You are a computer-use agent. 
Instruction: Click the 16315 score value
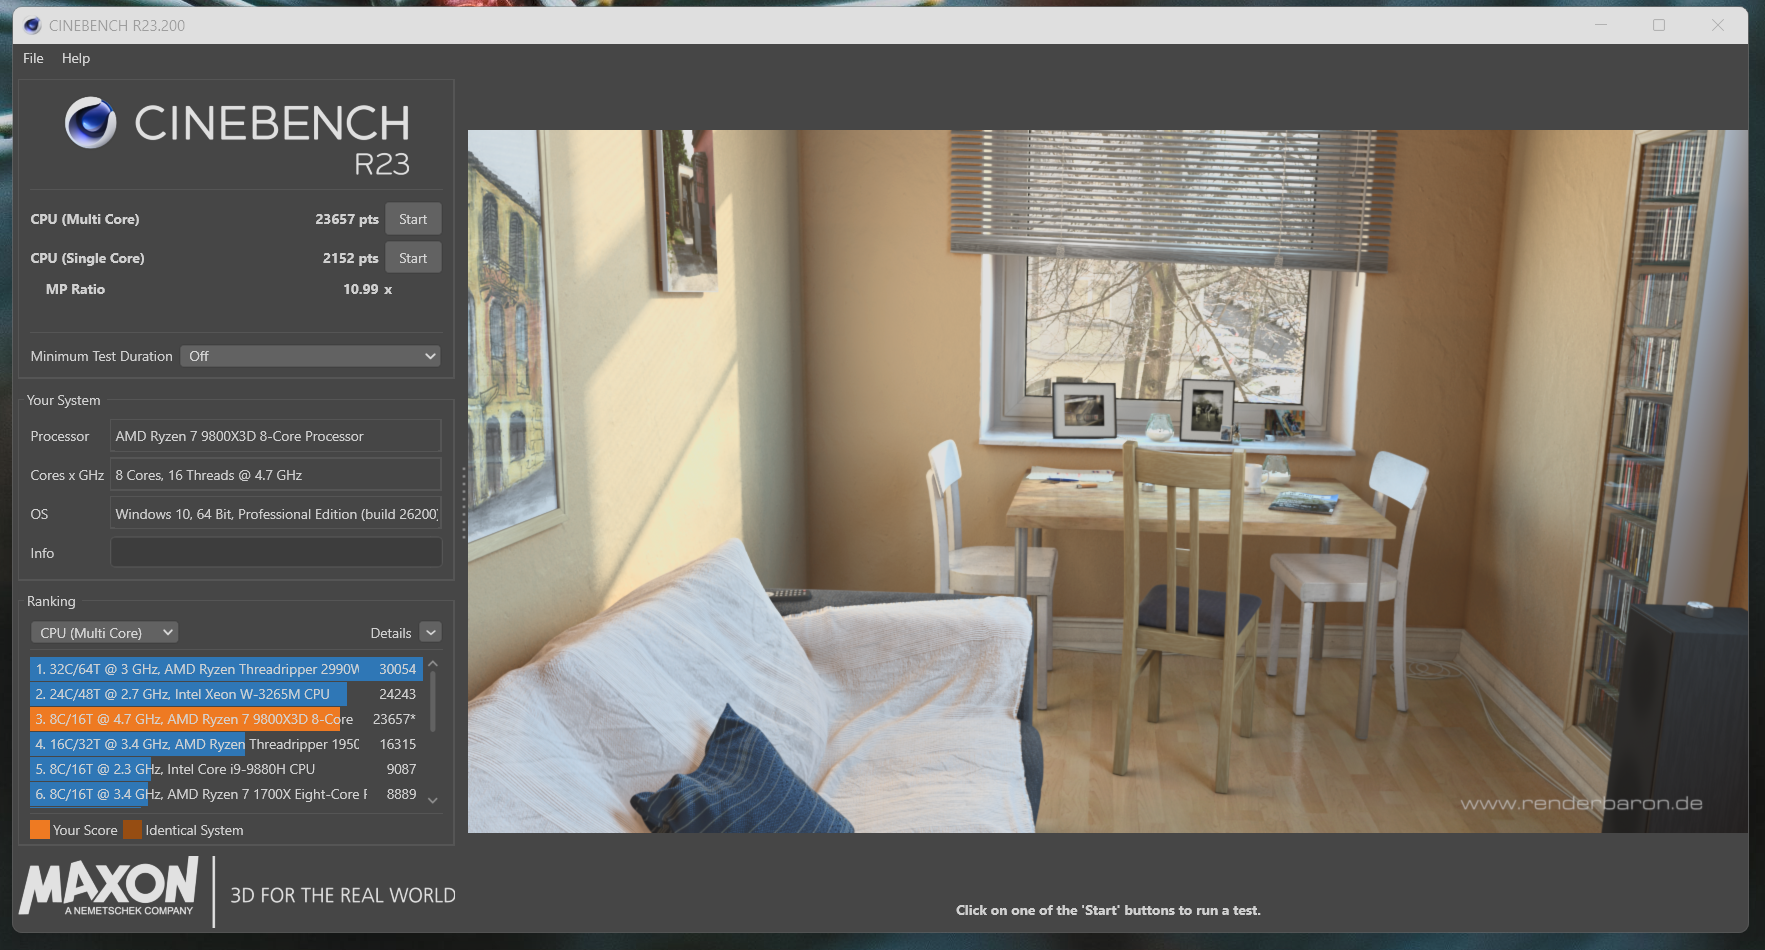pos(397,744)
